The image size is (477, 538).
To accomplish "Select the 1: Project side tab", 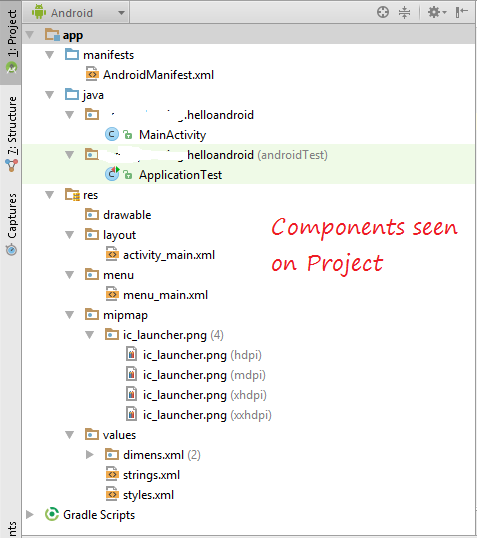I will point(11,42).
